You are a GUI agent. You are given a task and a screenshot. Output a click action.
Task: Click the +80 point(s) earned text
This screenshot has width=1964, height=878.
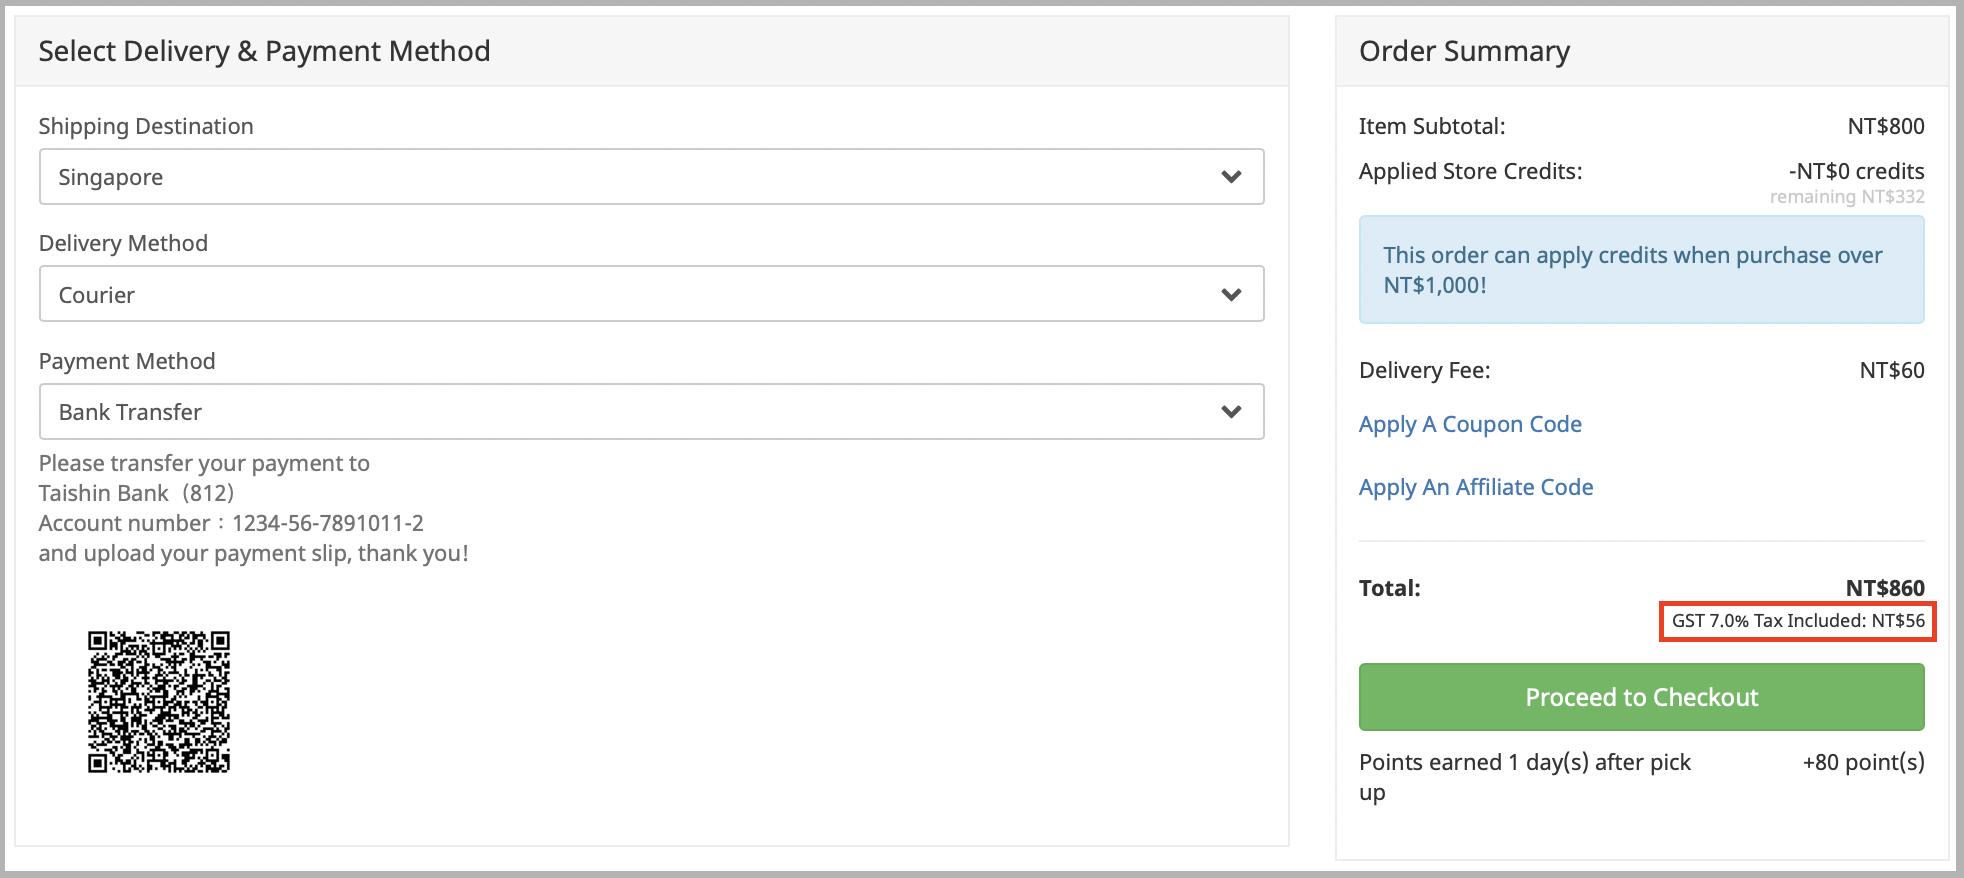click(1864, 762)
